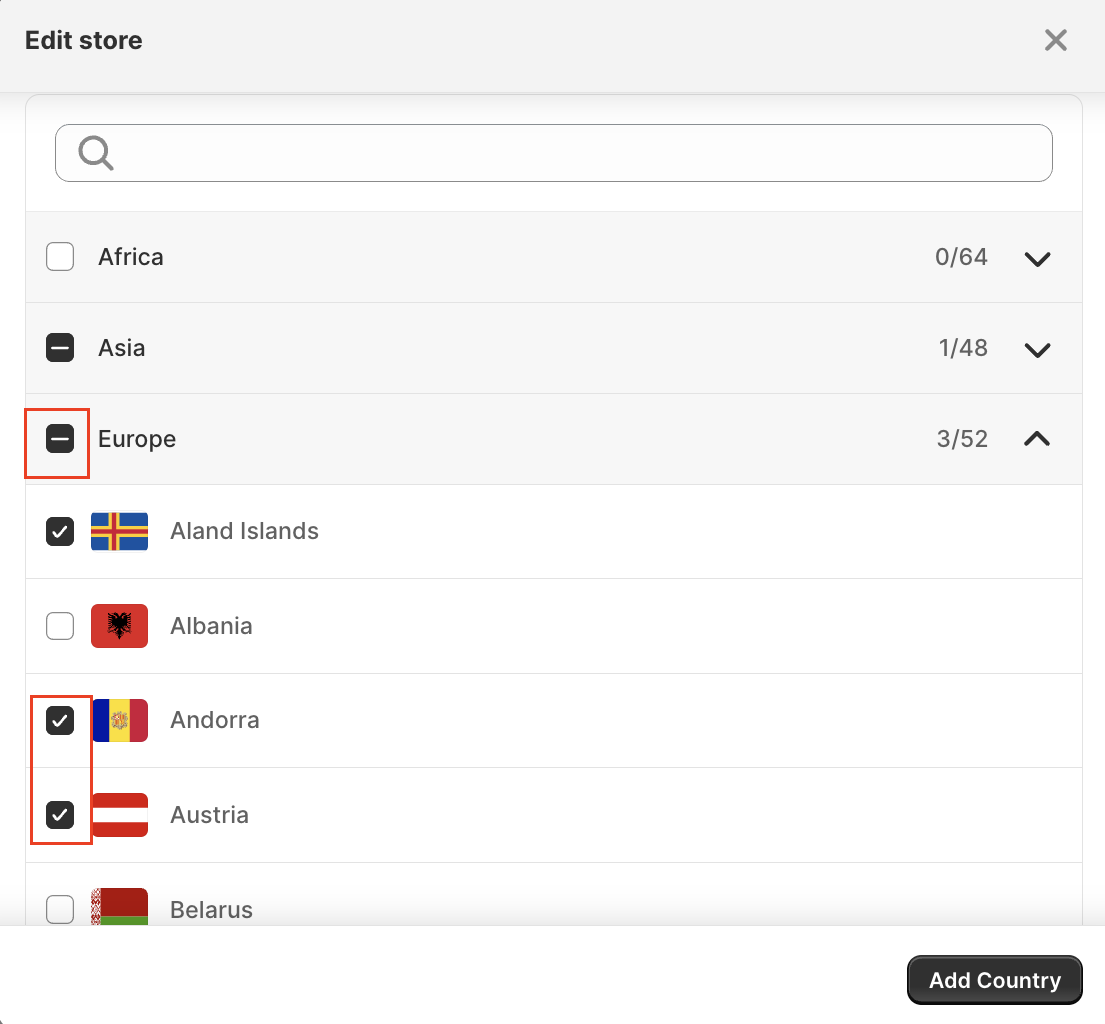Viewport: 1105px width, 1024px height.
Task: Click the Aland Islands flag icon
Action: pos(119,531)
